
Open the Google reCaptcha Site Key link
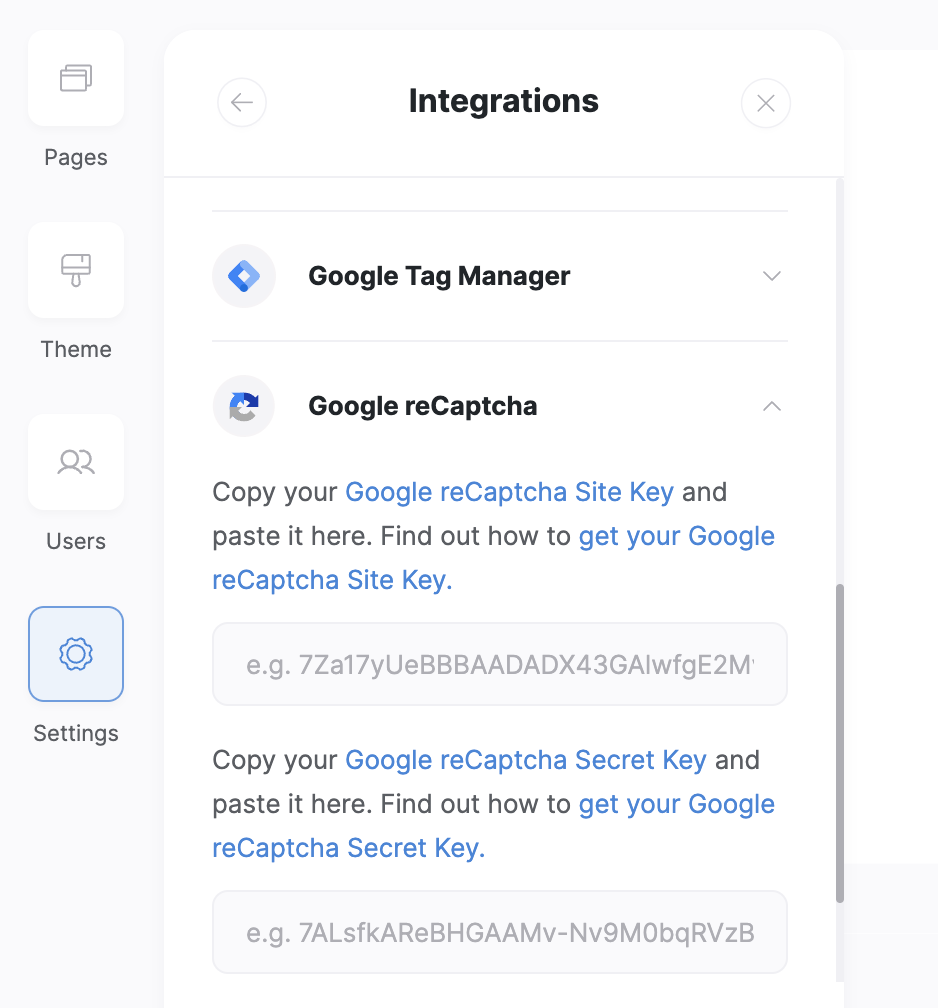point(510,492)
